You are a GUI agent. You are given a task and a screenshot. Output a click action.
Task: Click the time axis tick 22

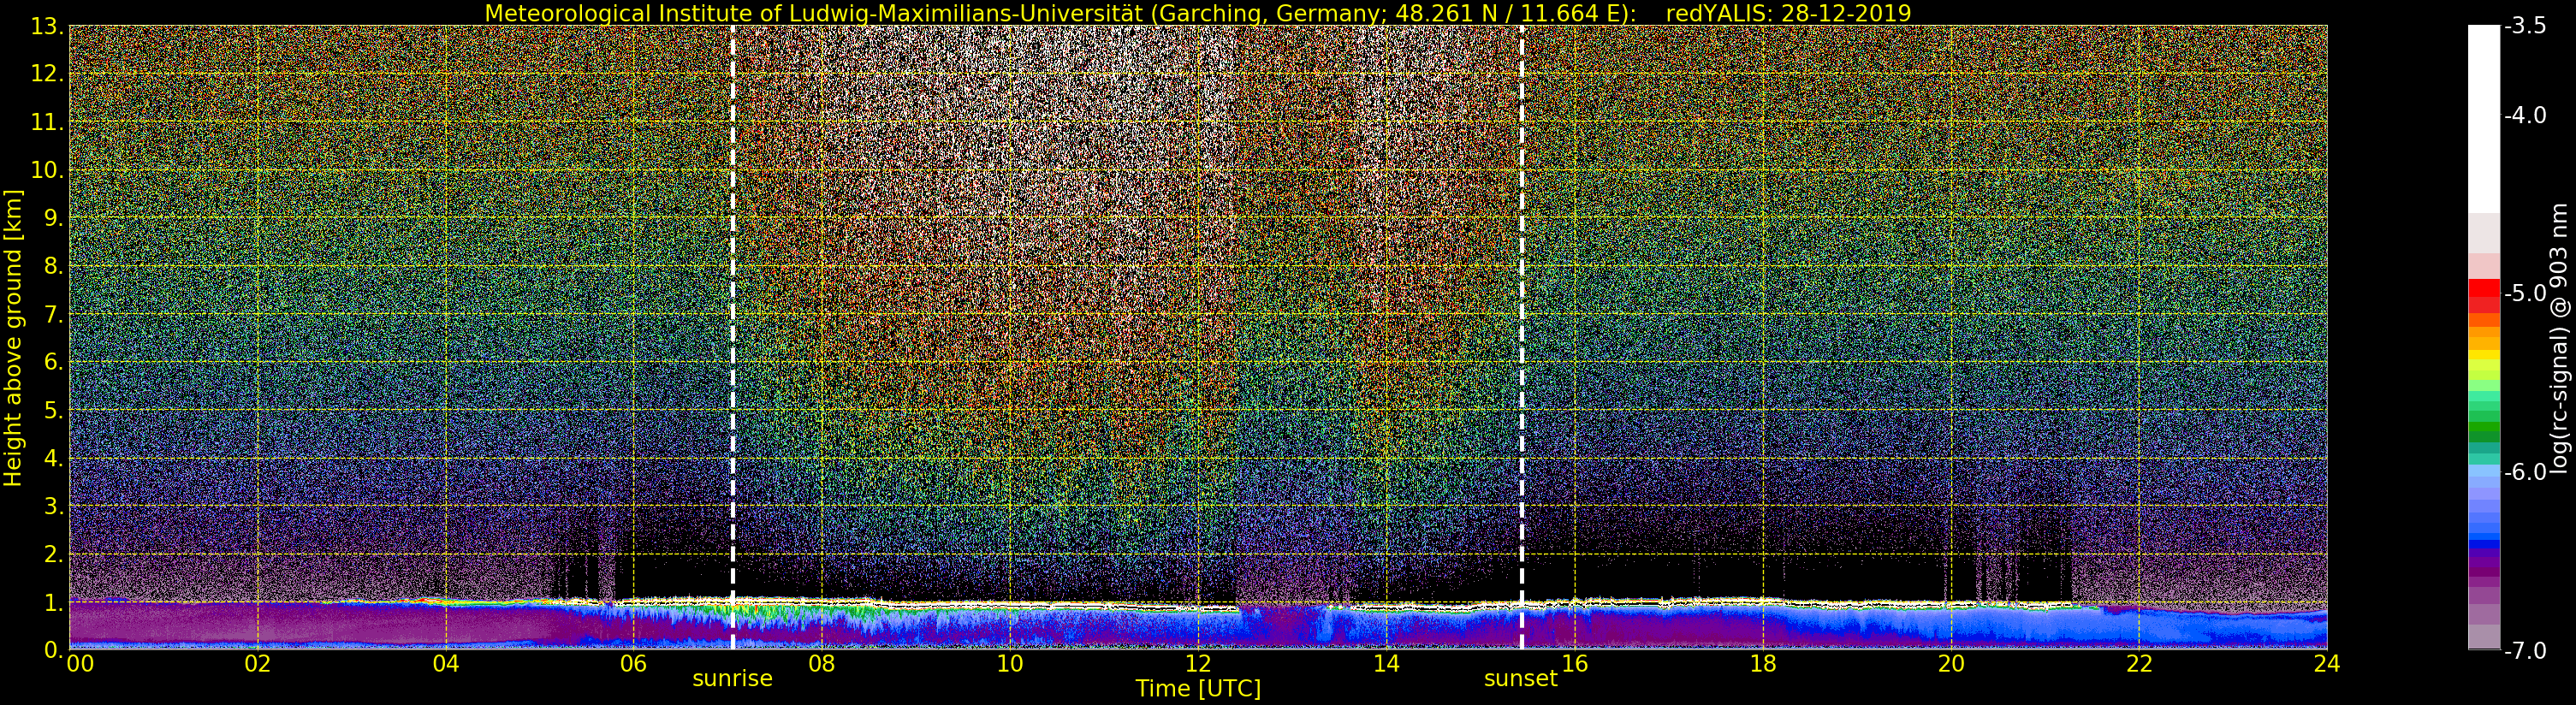(2139, 663)
